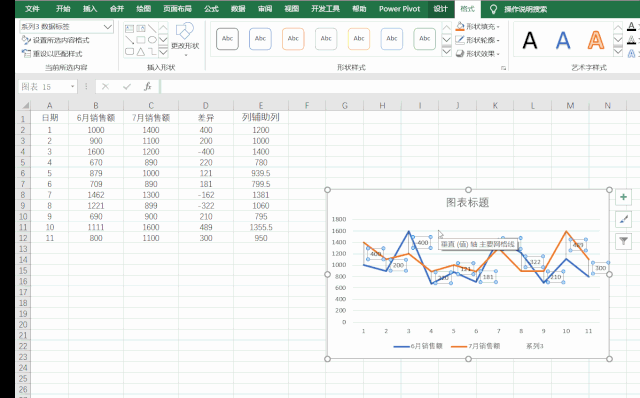This screenshot has height=398, width=640.
Task: Click the 7月销售额 legend entry
Action: point(476,346)
